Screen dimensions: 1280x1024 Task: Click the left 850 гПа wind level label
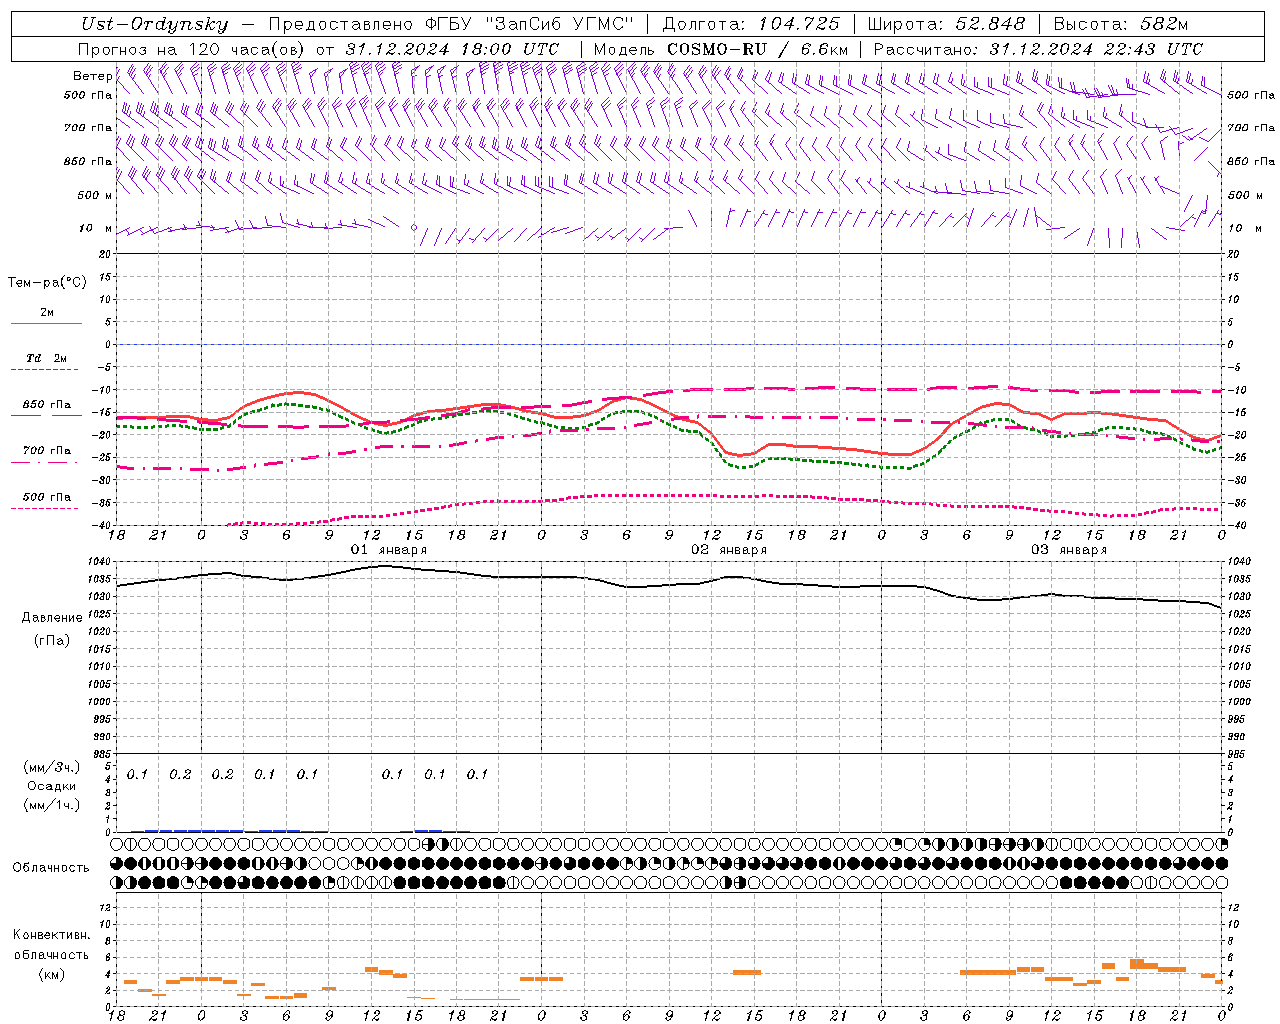88,161
